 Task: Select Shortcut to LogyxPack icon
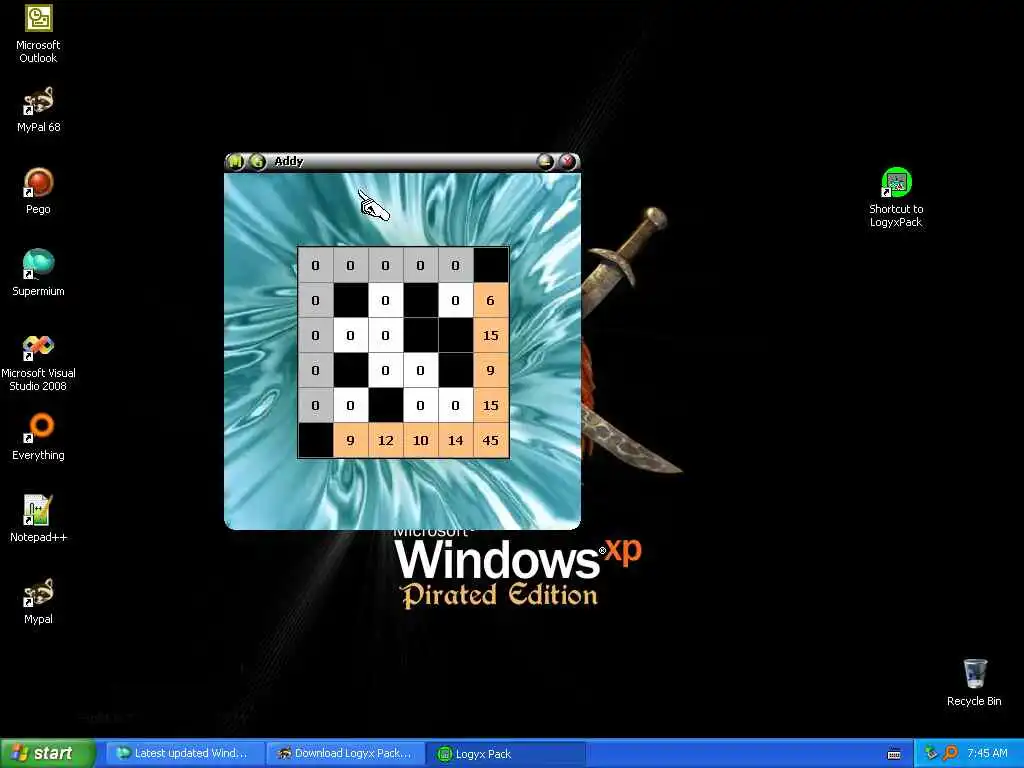click(896, 198)
